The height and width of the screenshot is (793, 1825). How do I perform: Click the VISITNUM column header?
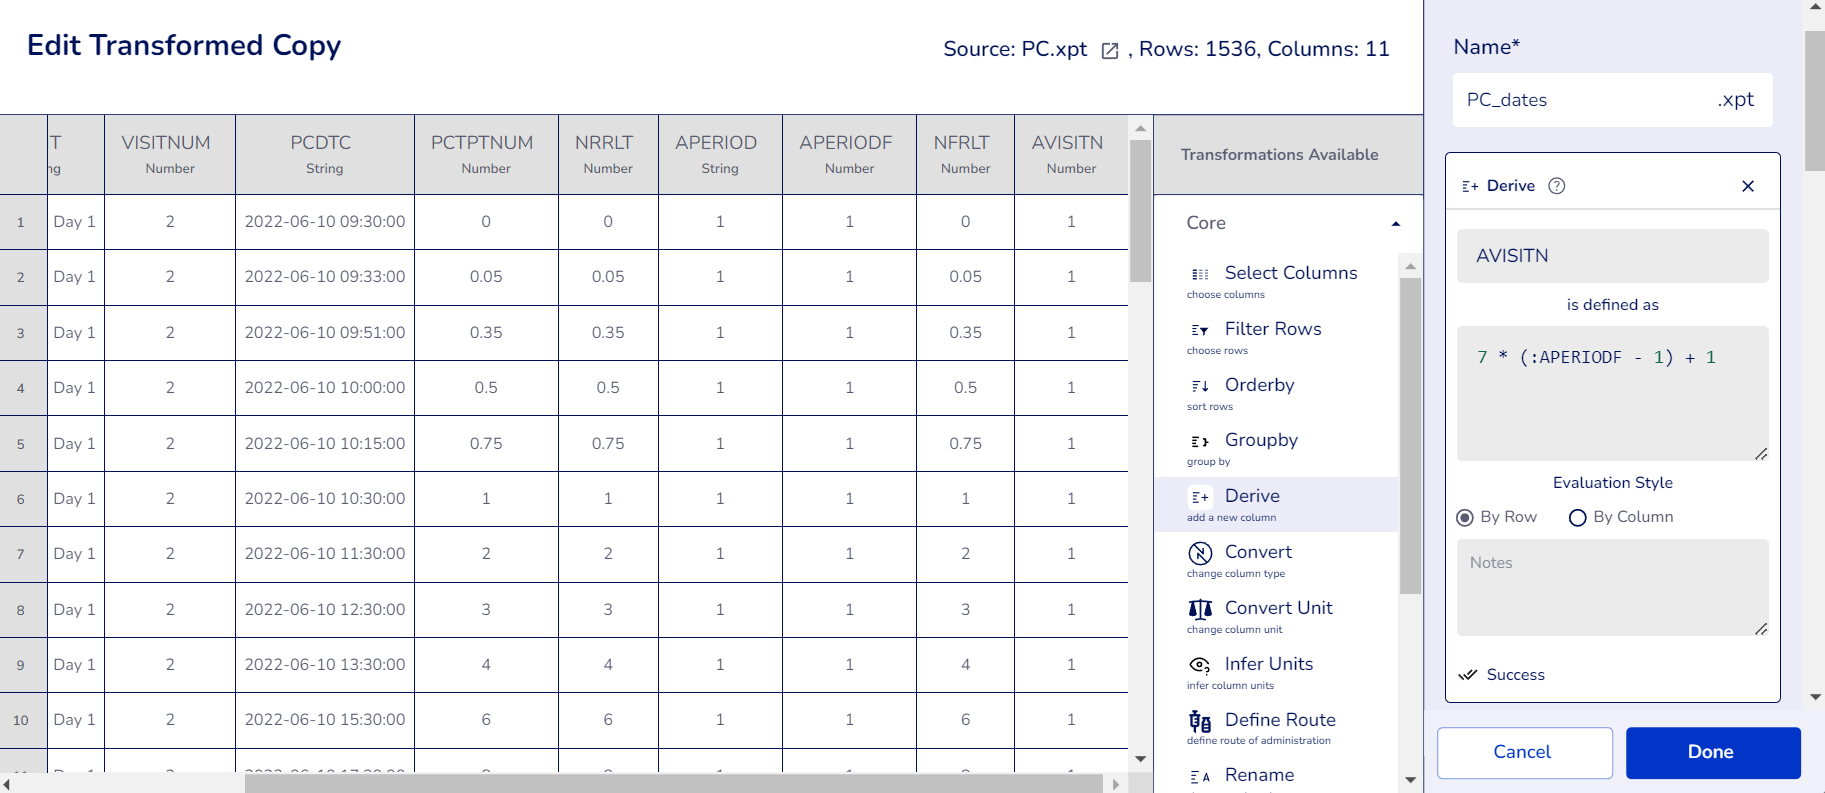[x=170, y=154]
